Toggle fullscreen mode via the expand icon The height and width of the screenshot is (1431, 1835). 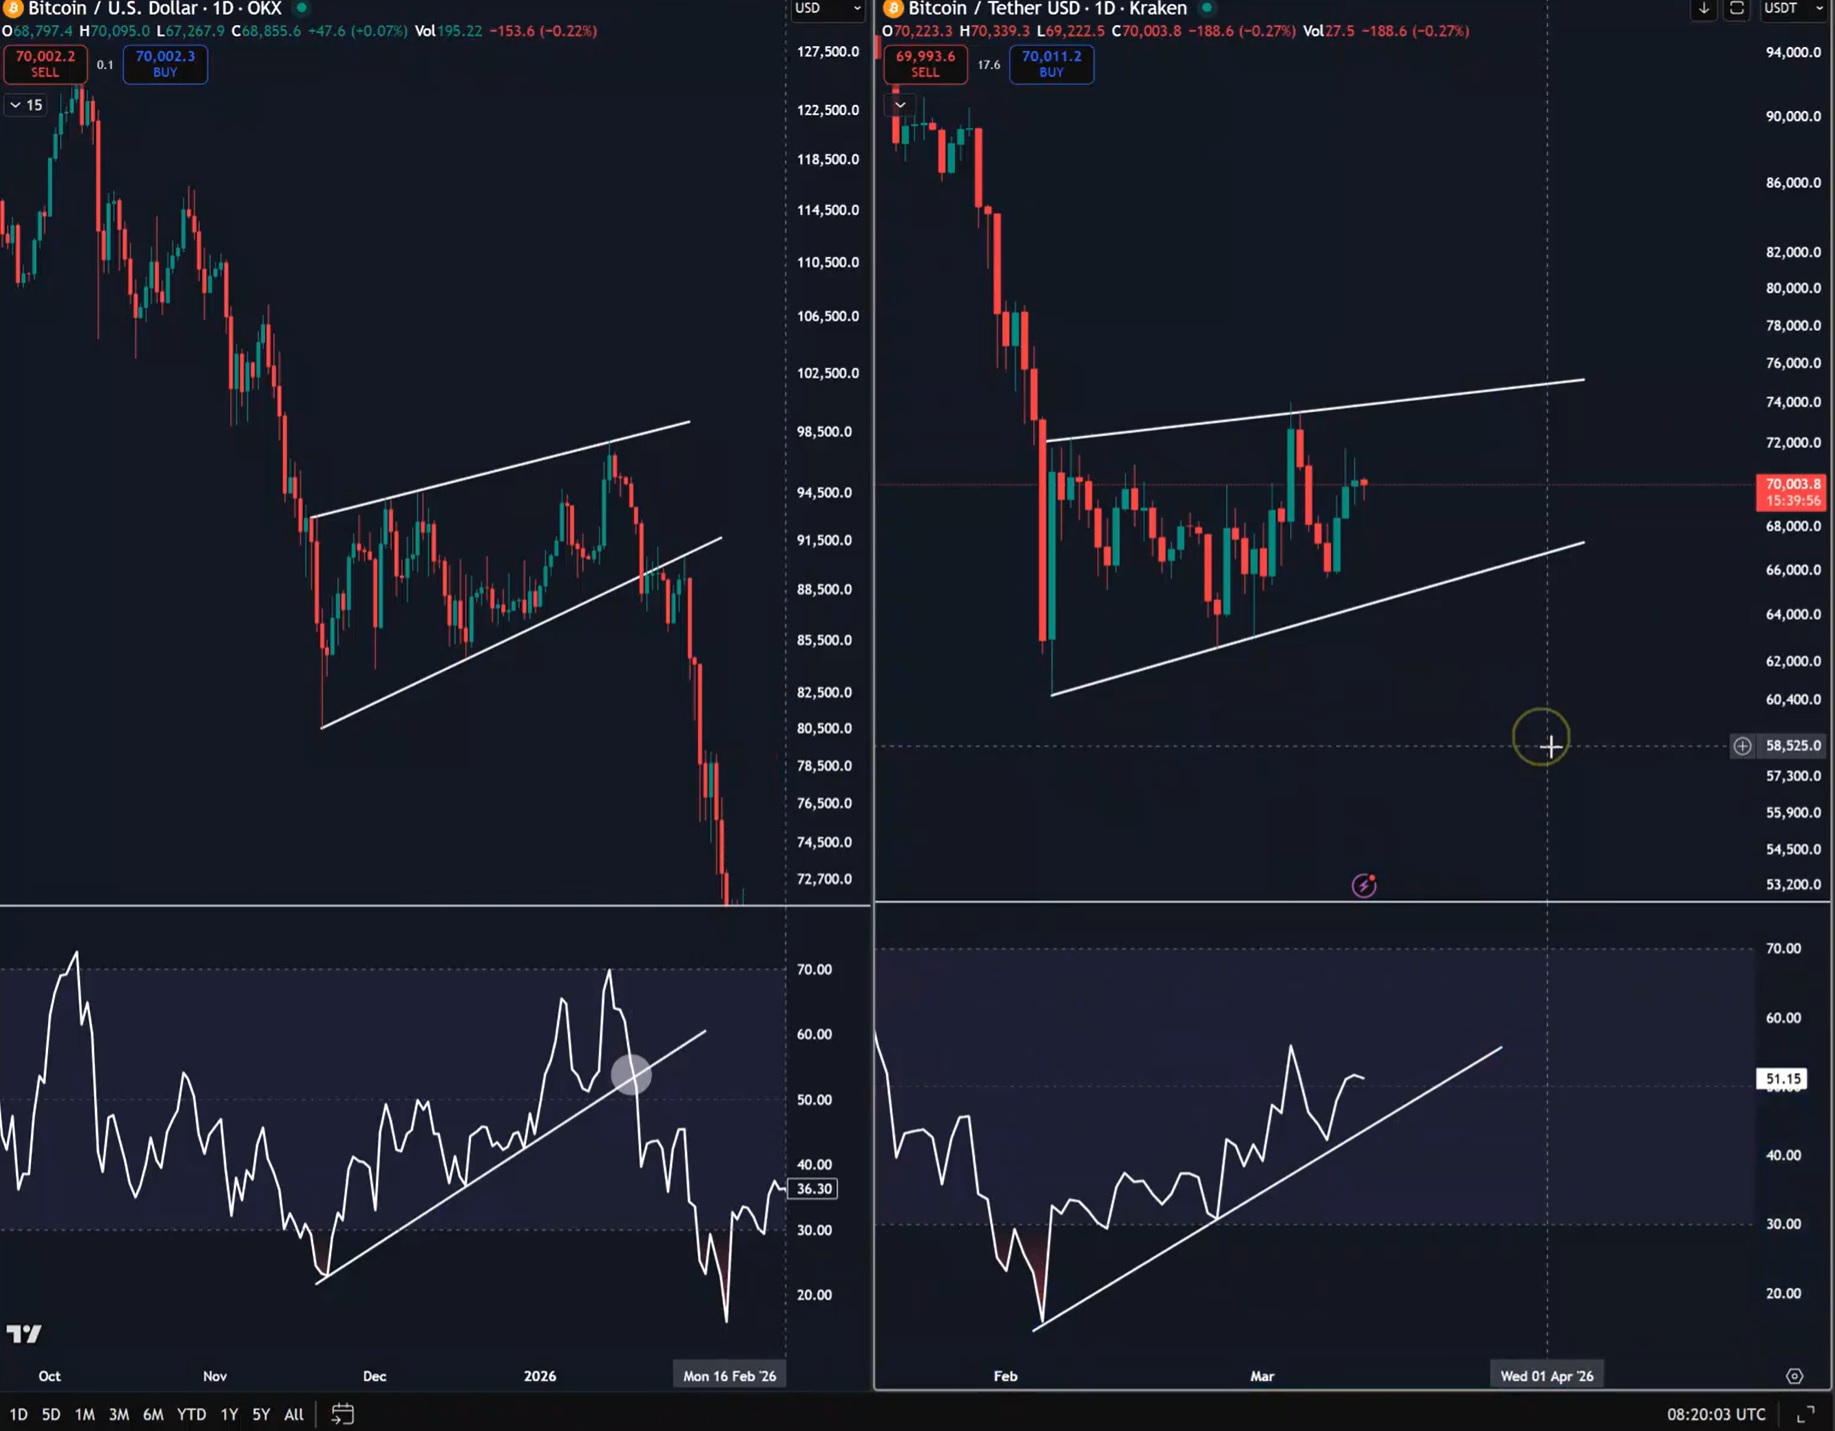tap(1806, 1414)
